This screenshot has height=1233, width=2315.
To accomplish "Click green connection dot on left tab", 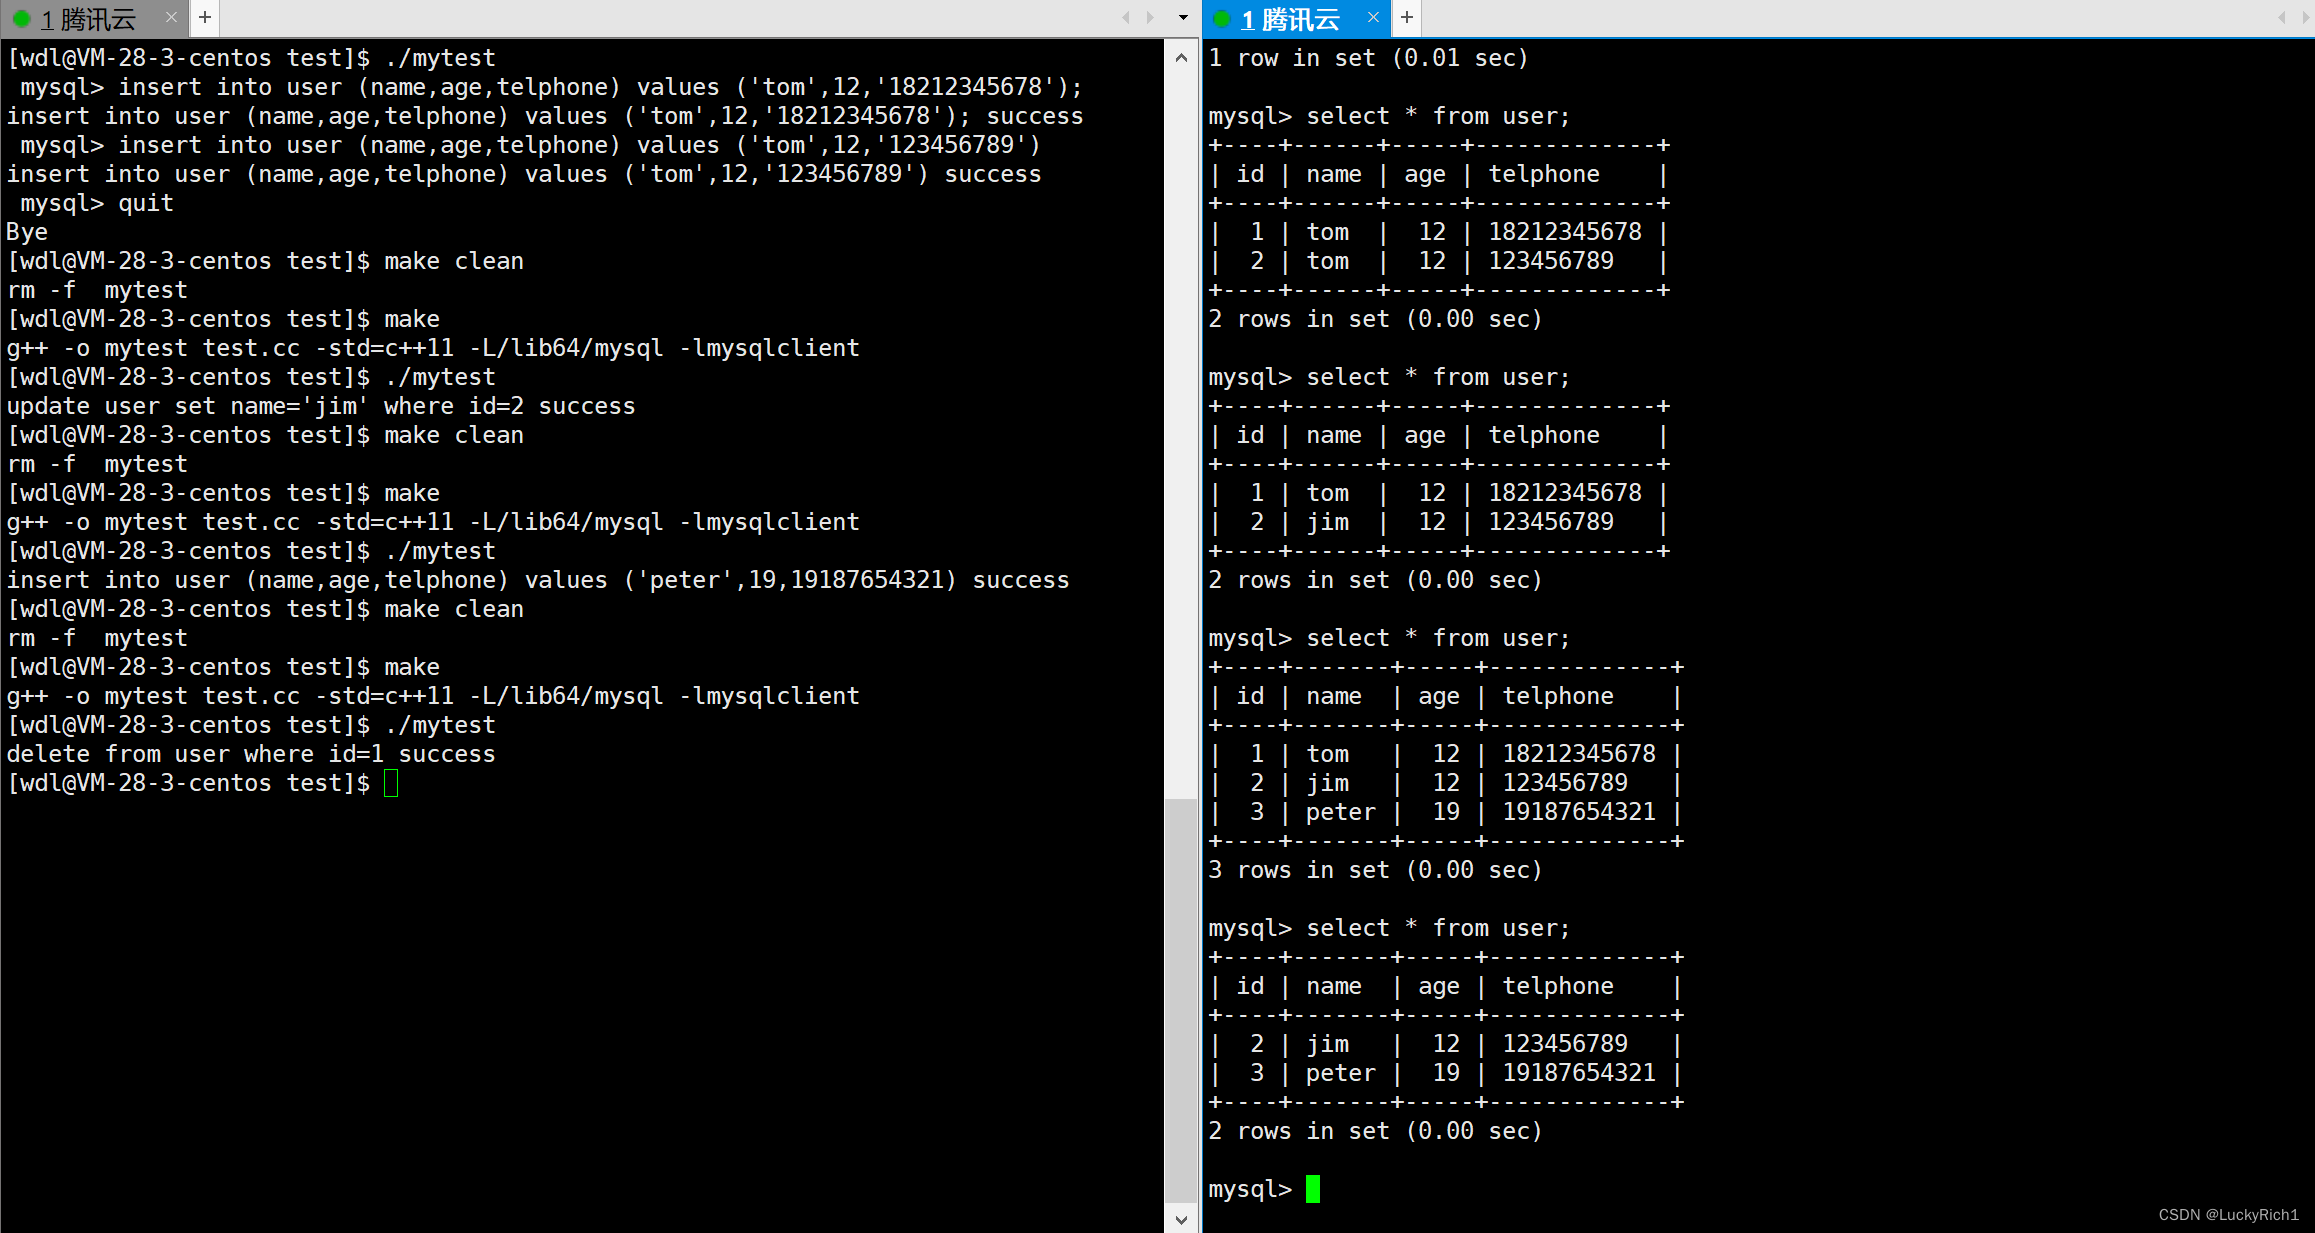I will (x=22, y=19).
